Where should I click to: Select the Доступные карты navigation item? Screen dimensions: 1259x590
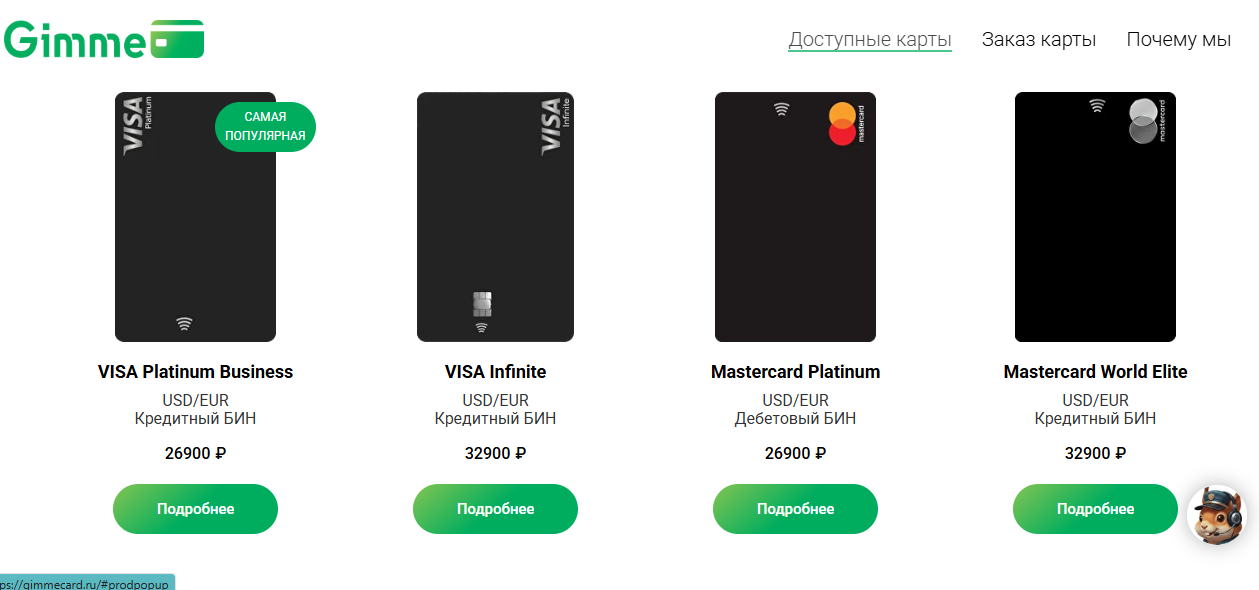tap(869, 39)
